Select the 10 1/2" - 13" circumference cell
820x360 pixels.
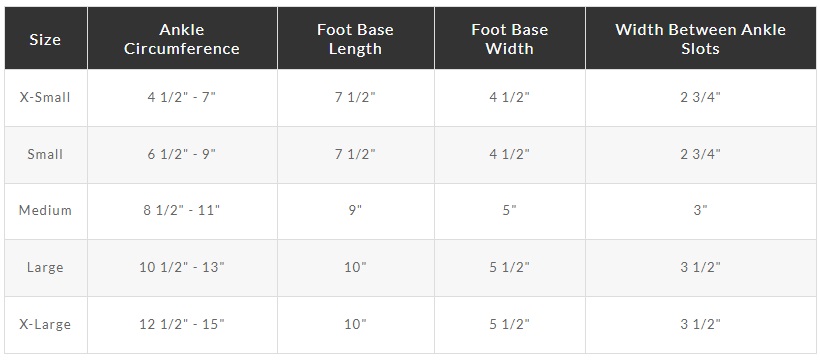tap(182, 267)
